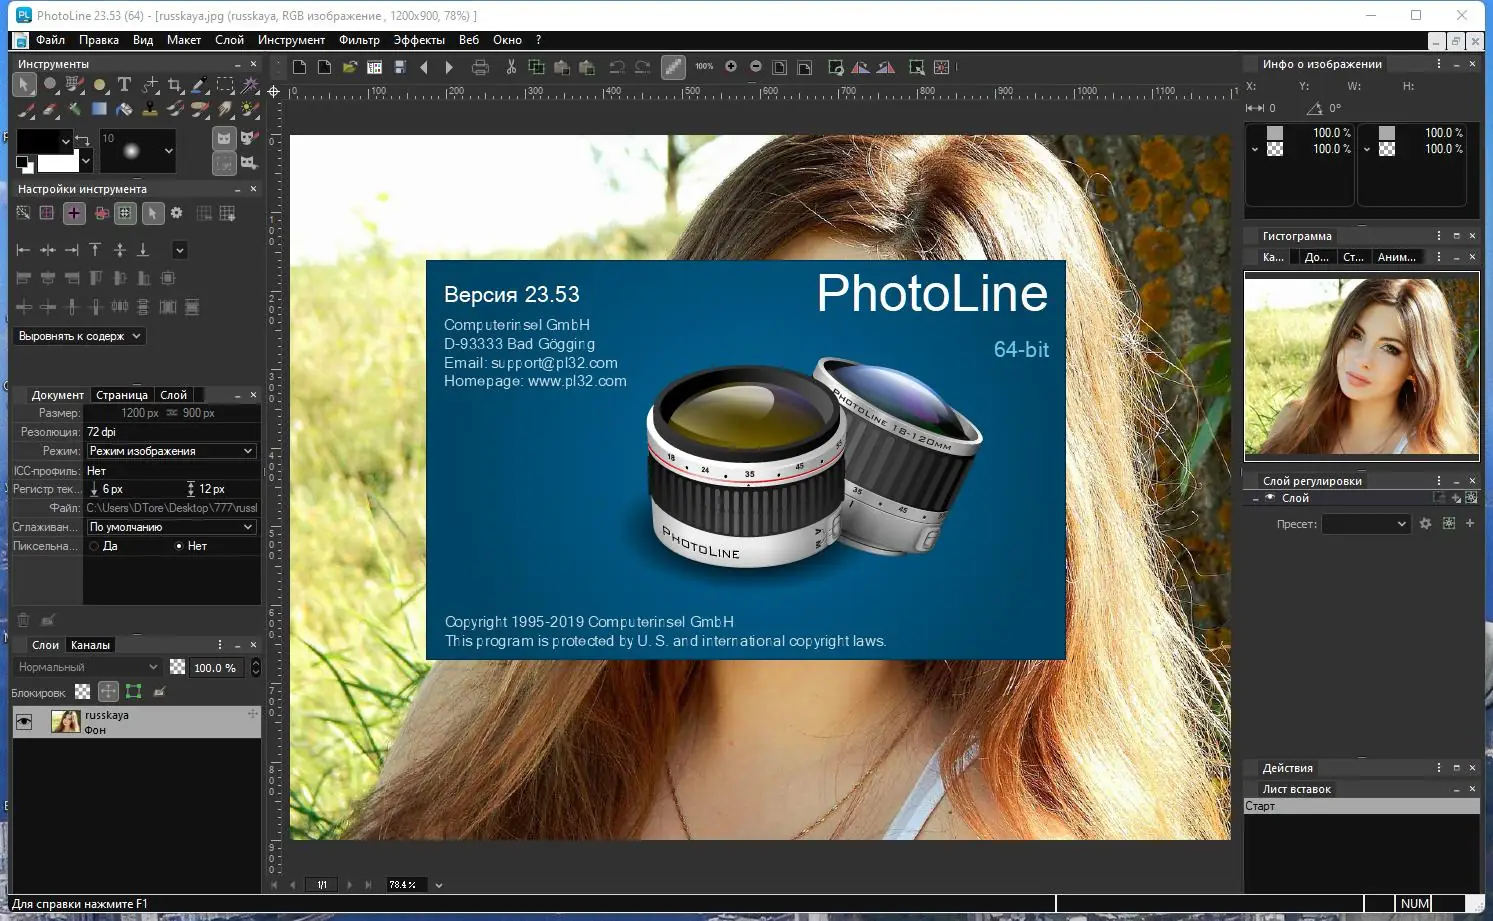Screen dimensions: 1493x921
Task: Choose the Stamp clone tool
Action: 150,109
